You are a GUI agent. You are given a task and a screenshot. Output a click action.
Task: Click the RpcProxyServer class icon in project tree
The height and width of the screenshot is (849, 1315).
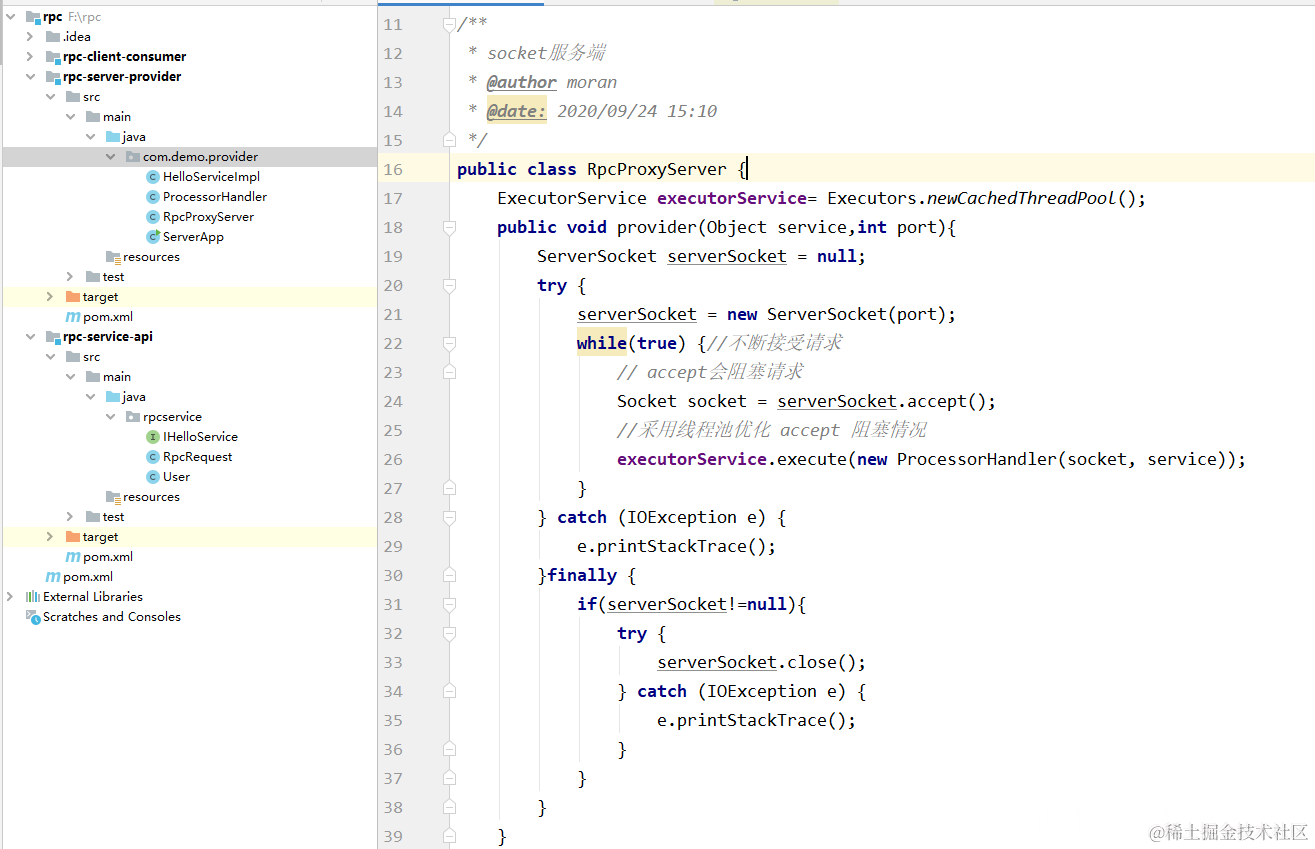pos(153,217)
